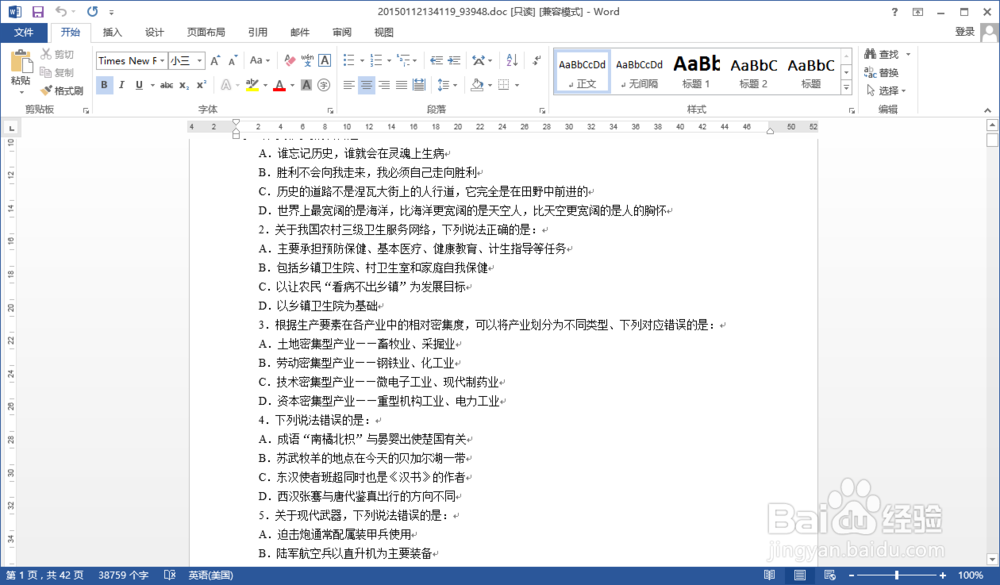The image size is (1000, 585).
Task: Apply character shading icon
Action: pos(306,85)
